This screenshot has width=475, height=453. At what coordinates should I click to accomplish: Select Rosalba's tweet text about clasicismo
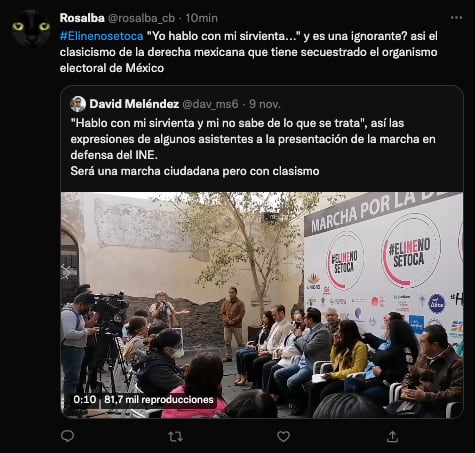pyautogui.click(x=249, y=52)
